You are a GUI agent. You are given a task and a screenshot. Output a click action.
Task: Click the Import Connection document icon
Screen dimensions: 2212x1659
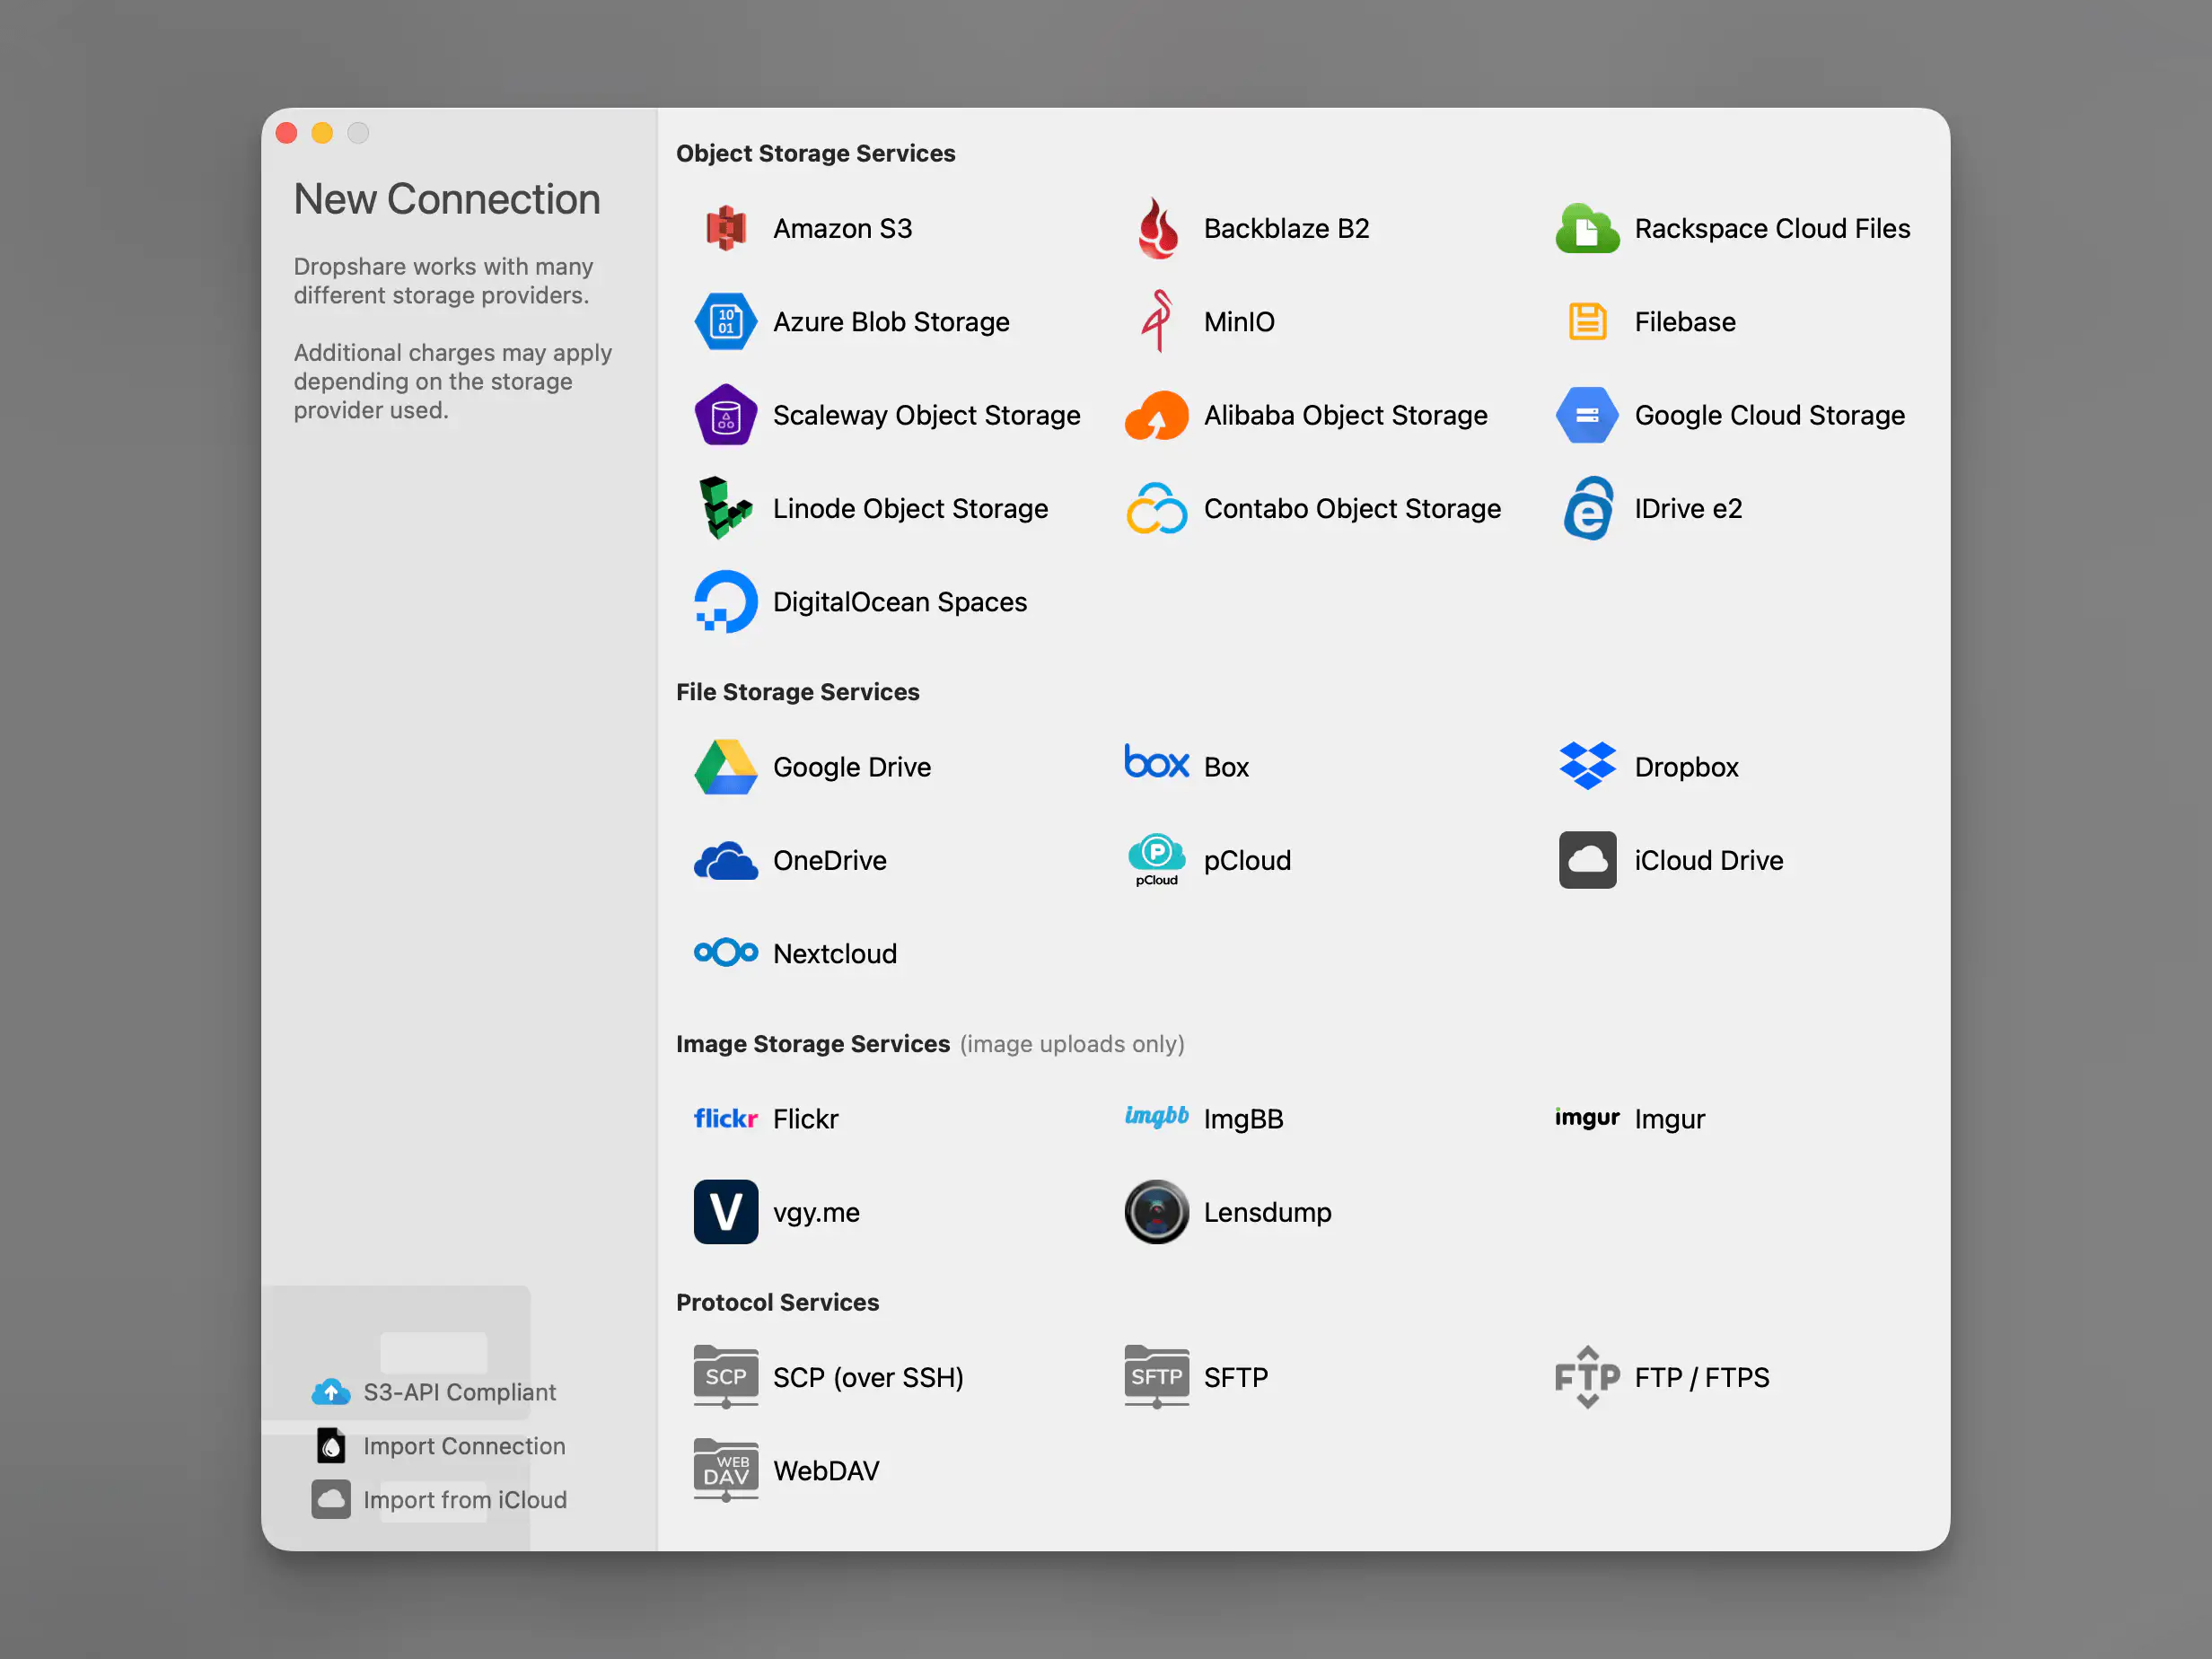tap(331, 1445)
